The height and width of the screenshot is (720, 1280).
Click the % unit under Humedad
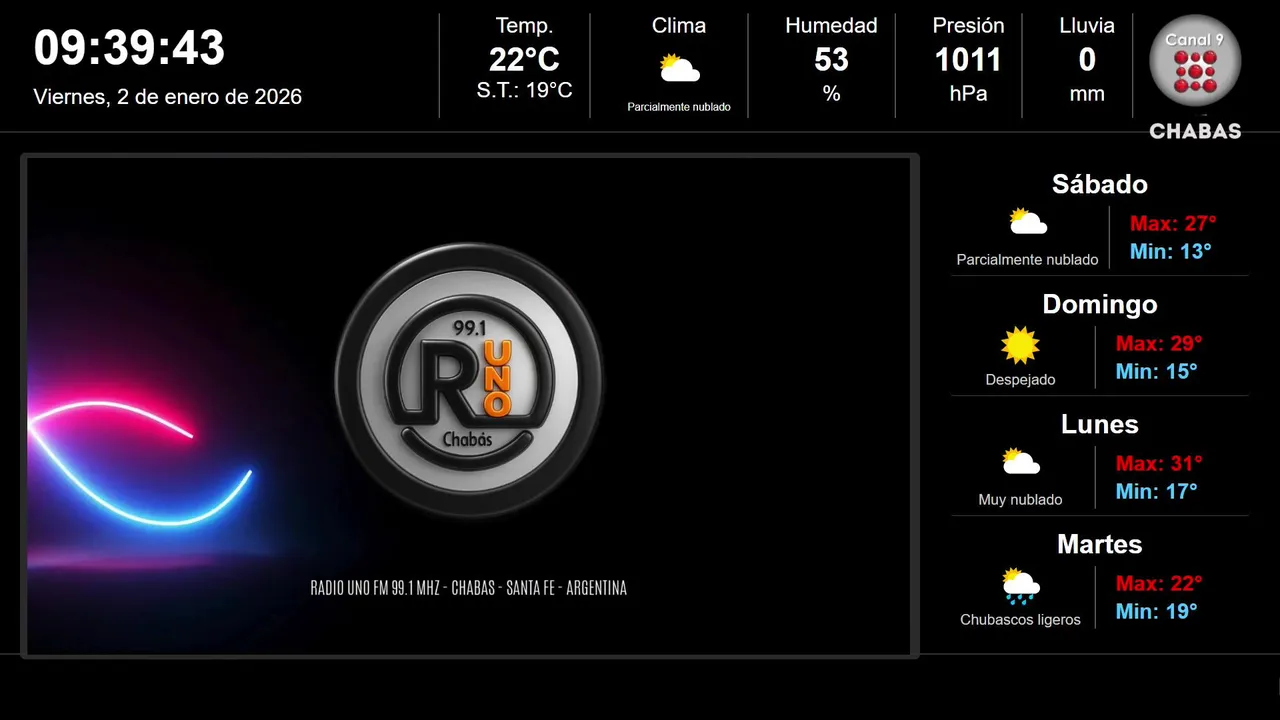831,94
